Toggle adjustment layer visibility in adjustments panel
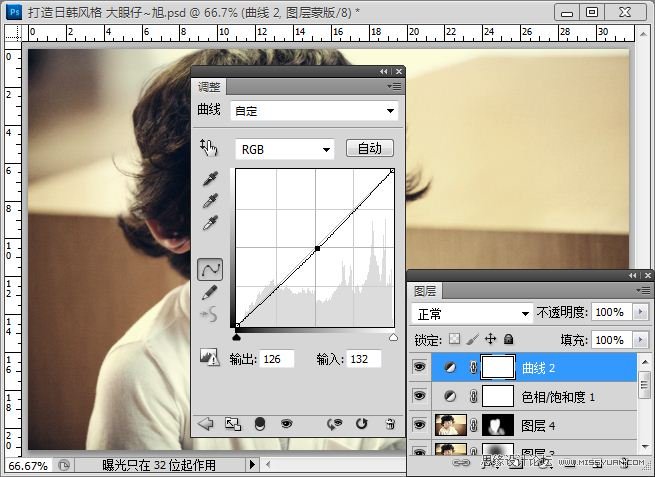Screen dimensions: 655x477 click(286, 424)
